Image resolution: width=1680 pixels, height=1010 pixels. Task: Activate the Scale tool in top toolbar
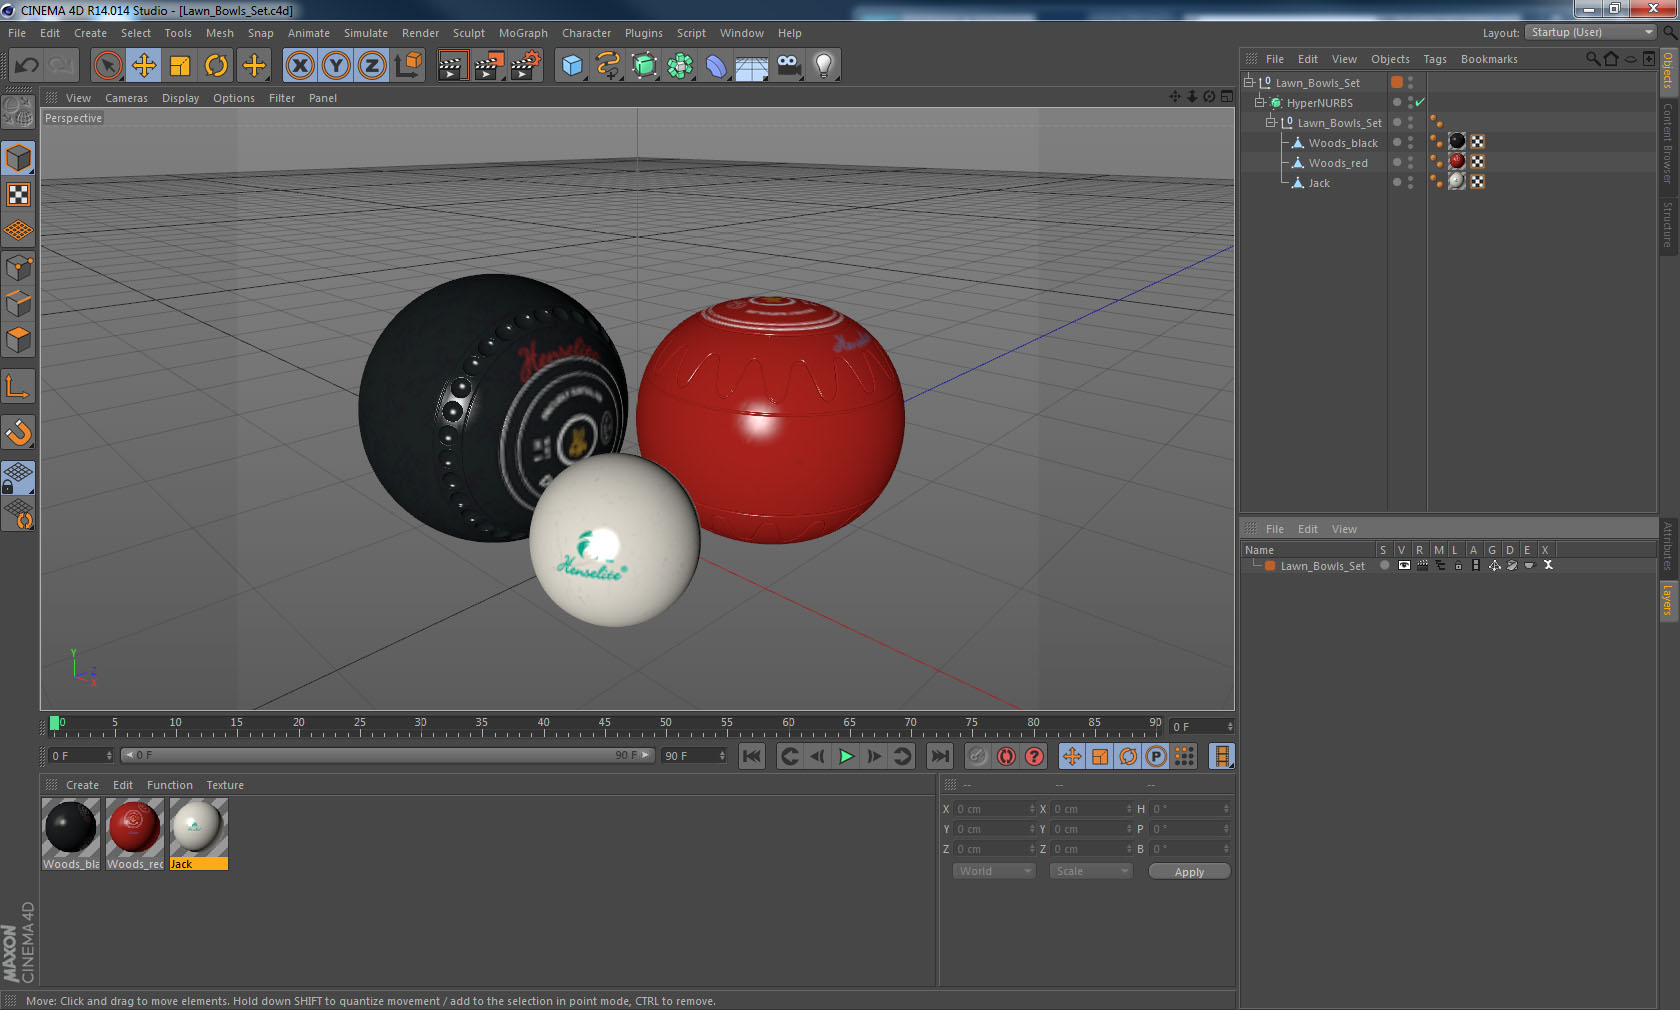pyautogui.click(x=180, y=66)
